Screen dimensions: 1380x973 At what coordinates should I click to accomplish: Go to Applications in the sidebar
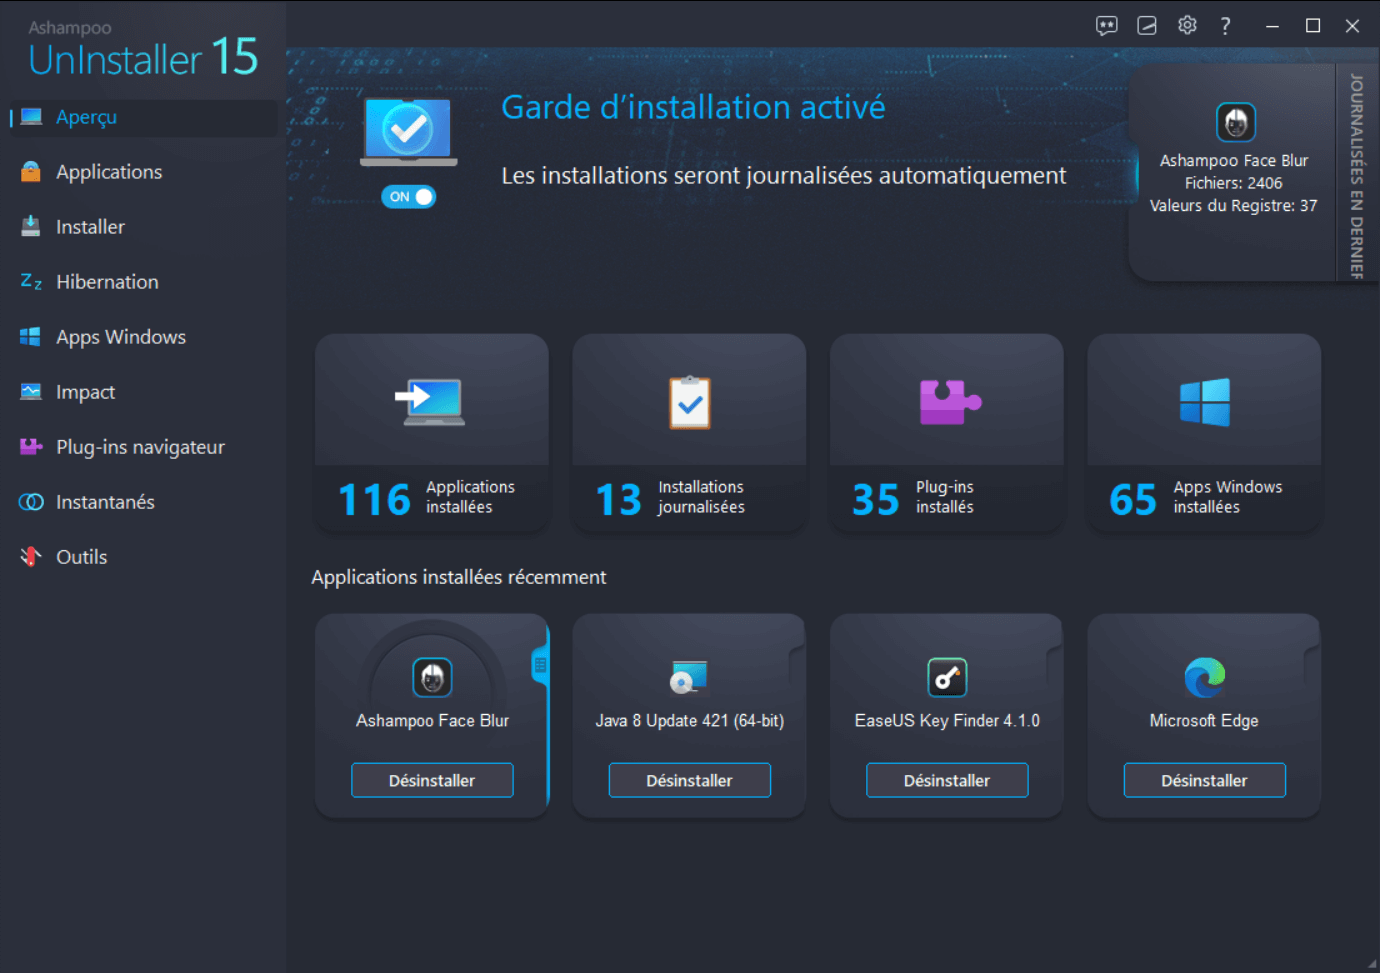pyautogui.click(x=142, y=172)
